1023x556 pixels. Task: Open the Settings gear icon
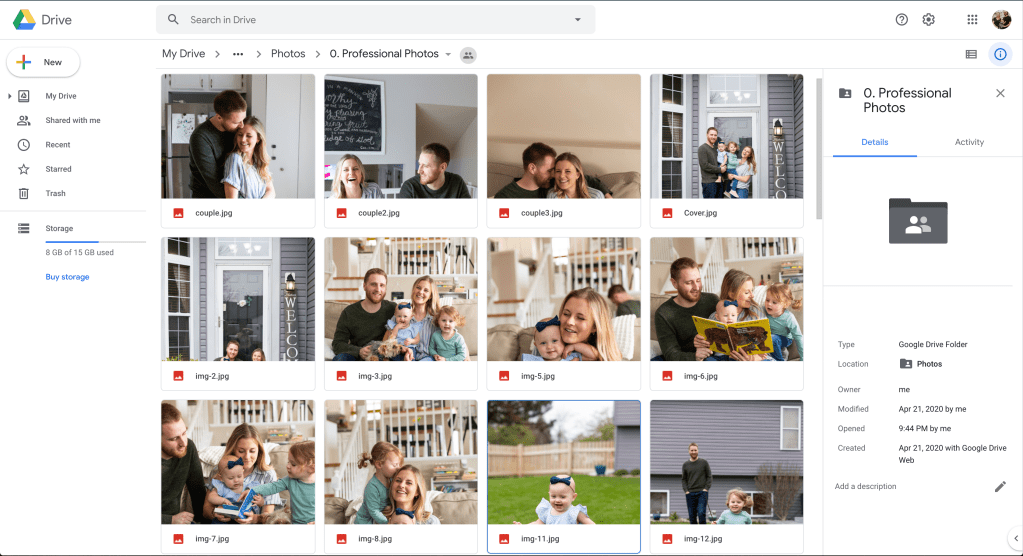point(928,20)
